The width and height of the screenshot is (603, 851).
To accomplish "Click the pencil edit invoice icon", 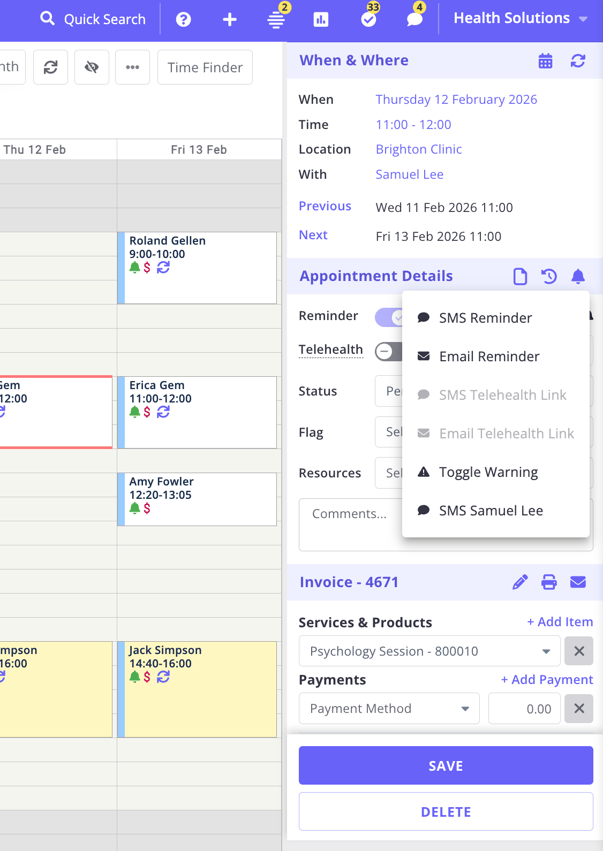I will click(520, 582).
